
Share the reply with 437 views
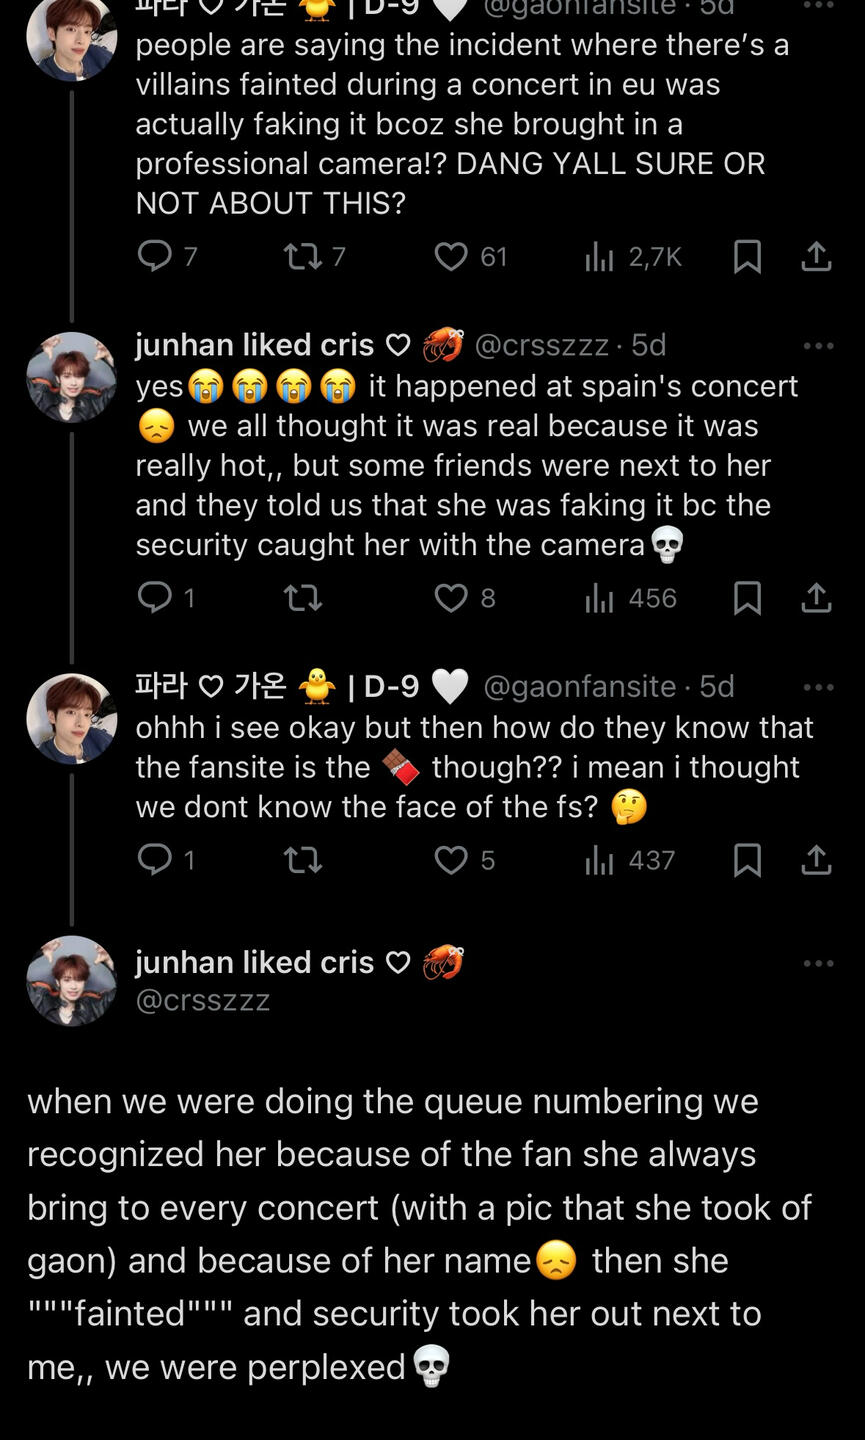816,860
